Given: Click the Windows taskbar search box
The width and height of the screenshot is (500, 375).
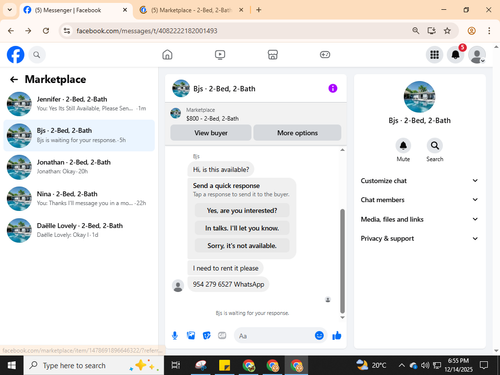Looking at the screenshot, I should pos(94,365).
